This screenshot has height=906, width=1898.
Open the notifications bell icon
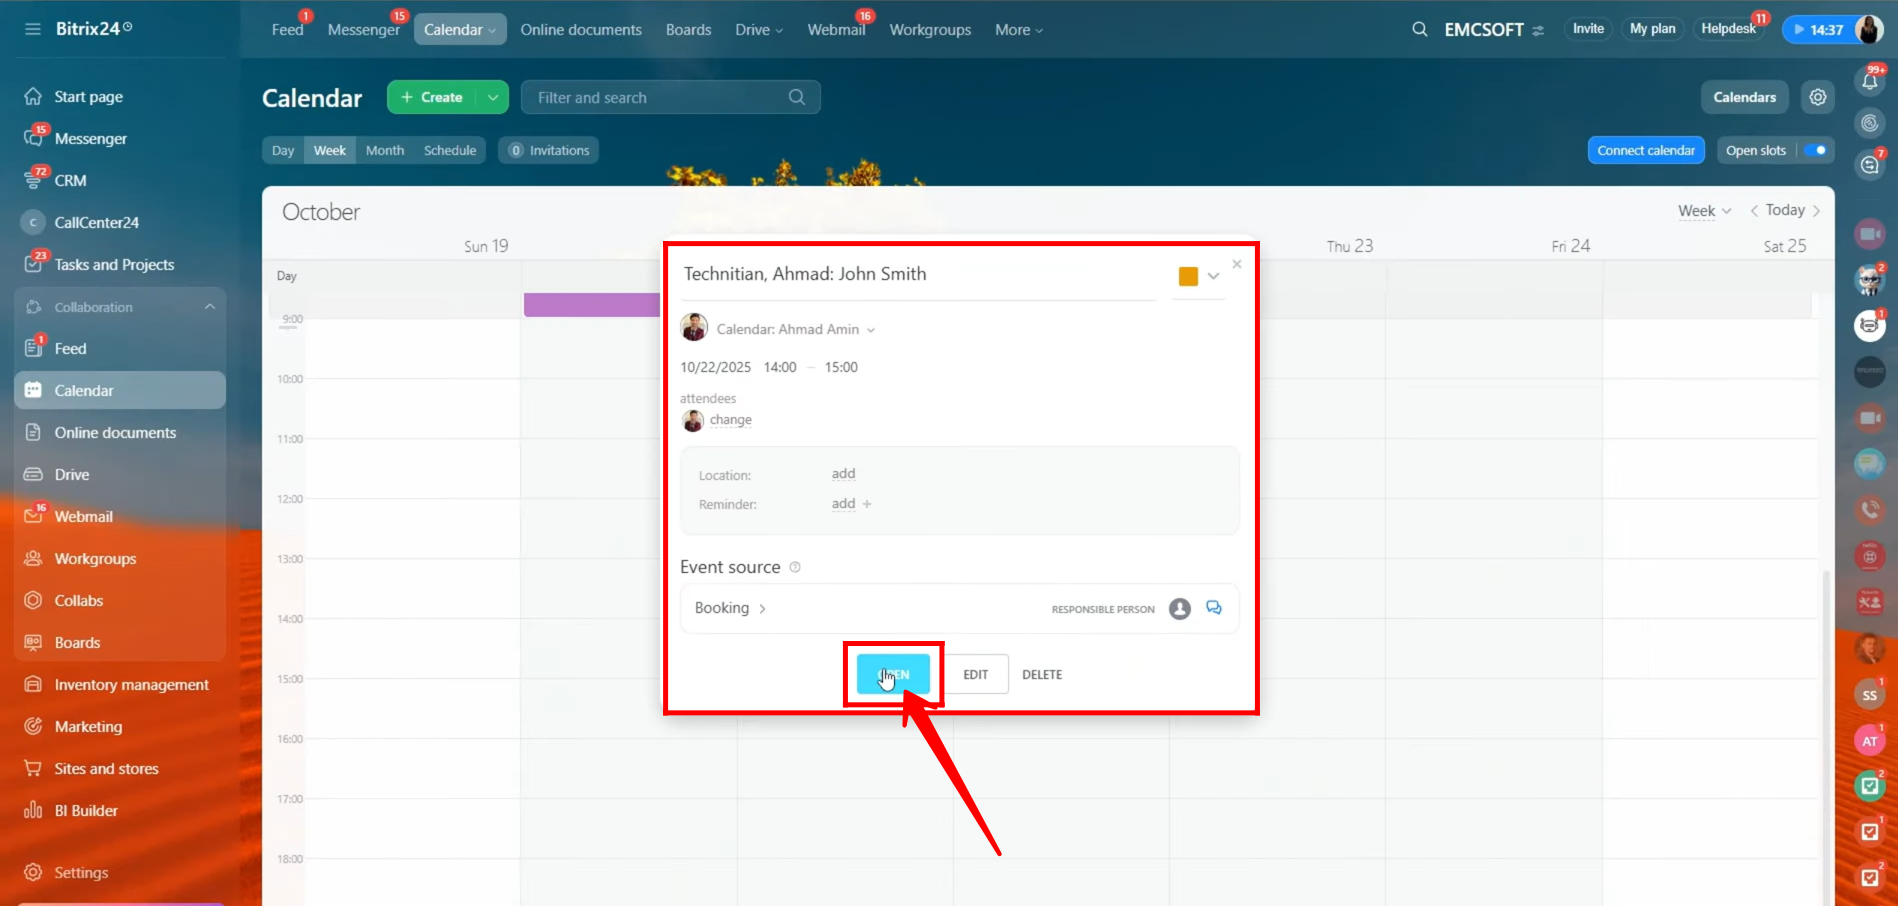[1869, 81]
